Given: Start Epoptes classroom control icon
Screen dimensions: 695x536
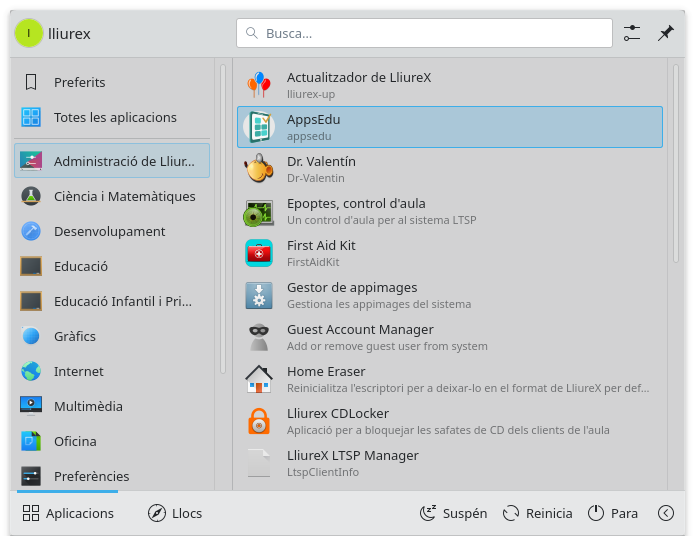Looking at the screenshot, I should [259, 211].
